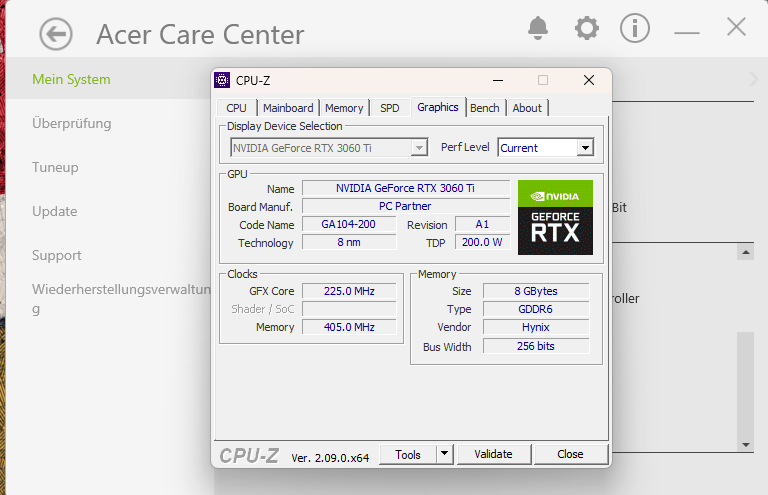The width and height of the screenshot is (768, 495).
Task: Click the Memory clock 405.0 MHz
Action: point(349,327)
